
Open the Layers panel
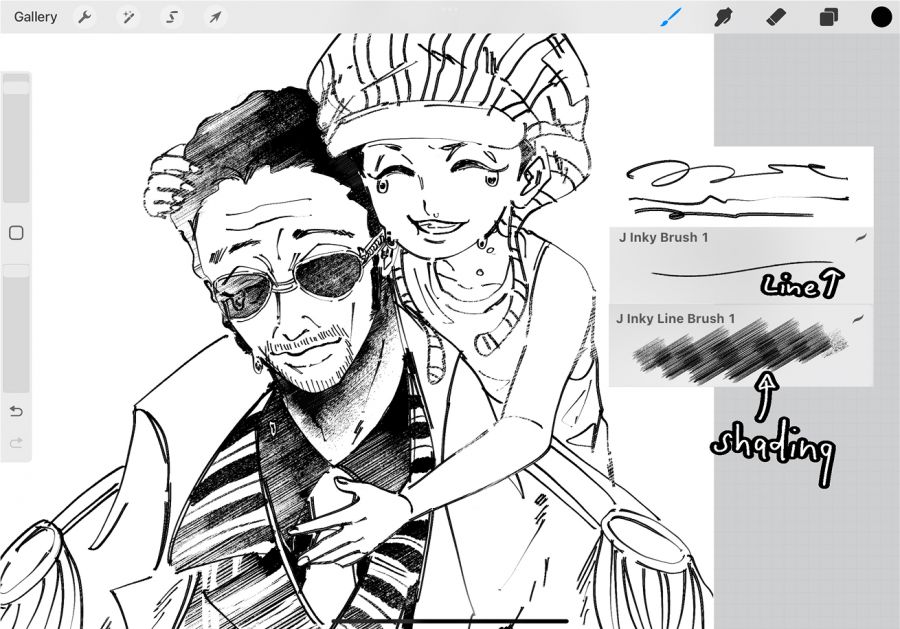(829, 17)
